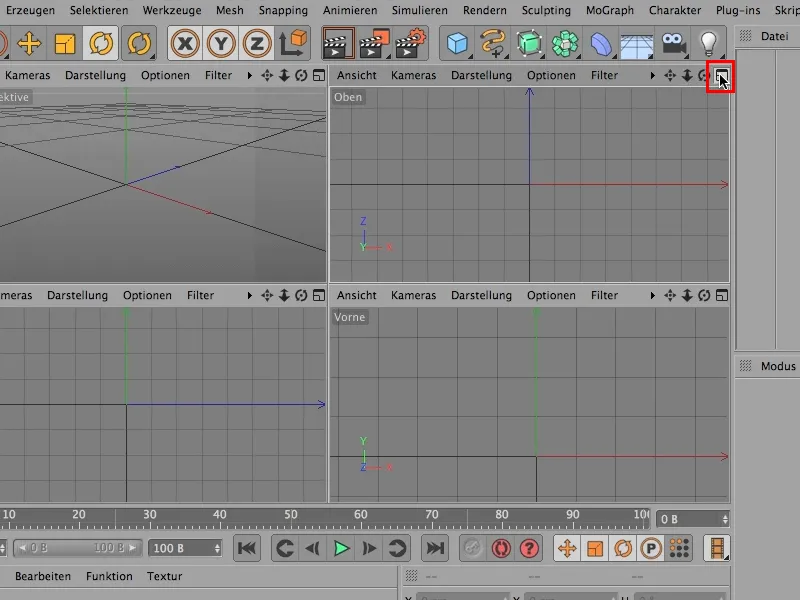Maximize the Vorne viewport toggle icon

(721, 295)
